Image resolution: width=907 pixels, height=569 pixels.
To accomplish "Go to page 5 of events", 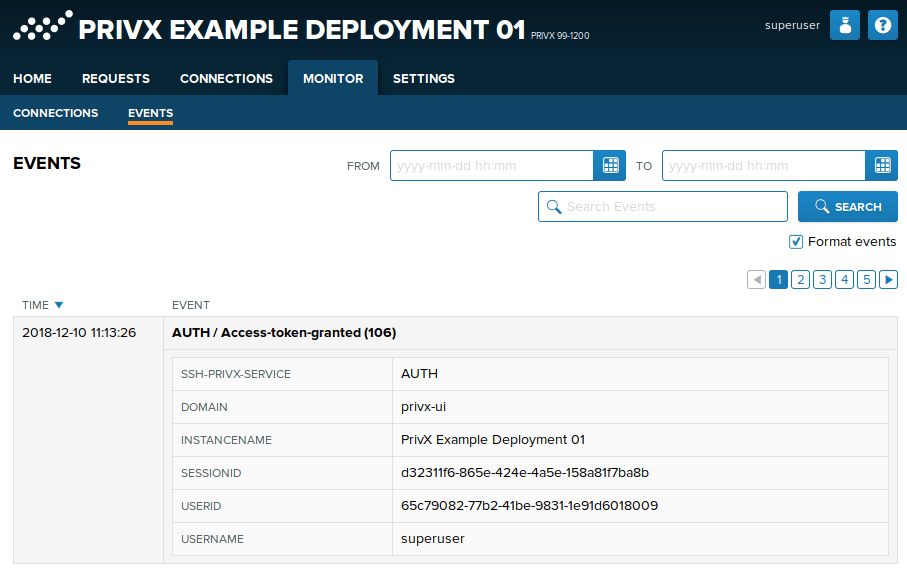I will coord(867,279).
